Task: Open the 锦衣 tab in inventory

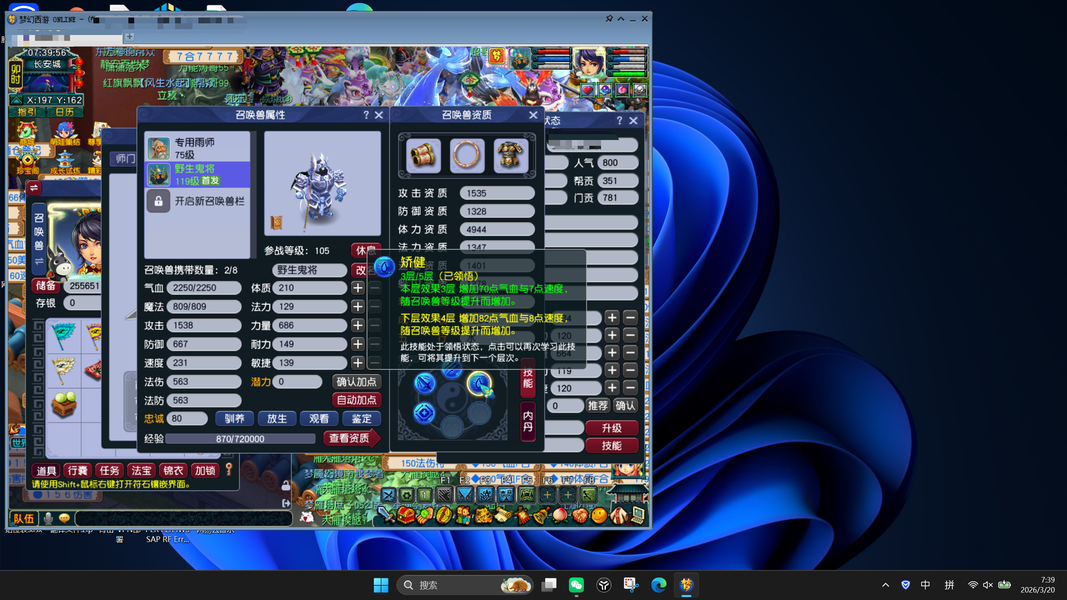Action: click(x=173, y=470)
